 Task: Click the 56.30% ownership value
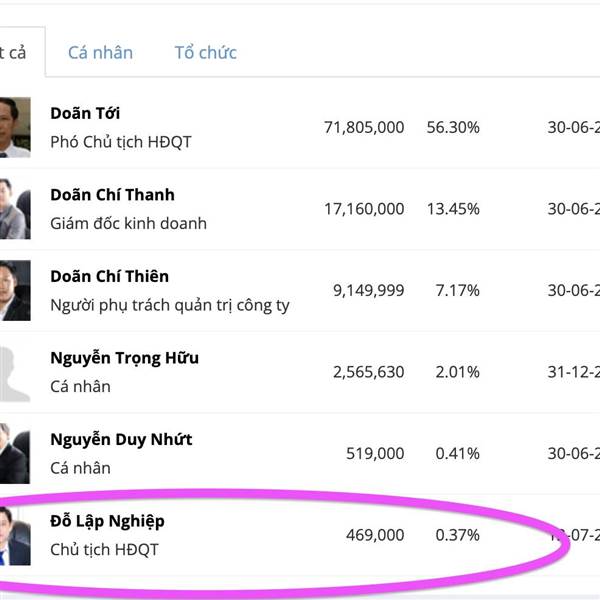tap(457, 127)
